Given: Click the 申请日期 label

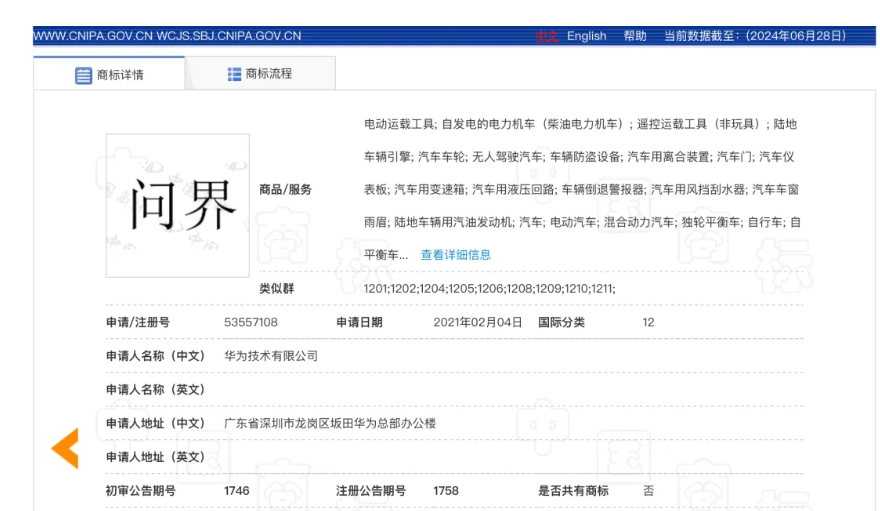Looking at the screenshot, I should (359, 323).
